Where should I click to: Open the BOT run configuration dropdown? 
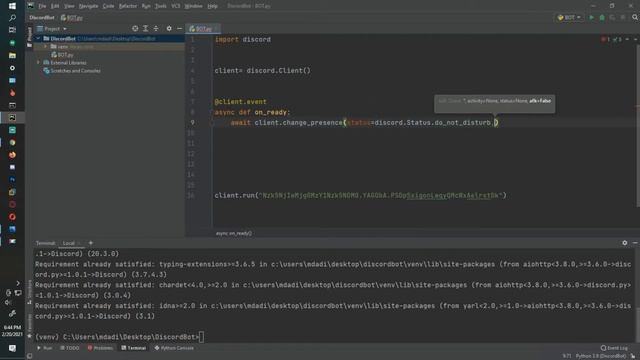[569, 18]
